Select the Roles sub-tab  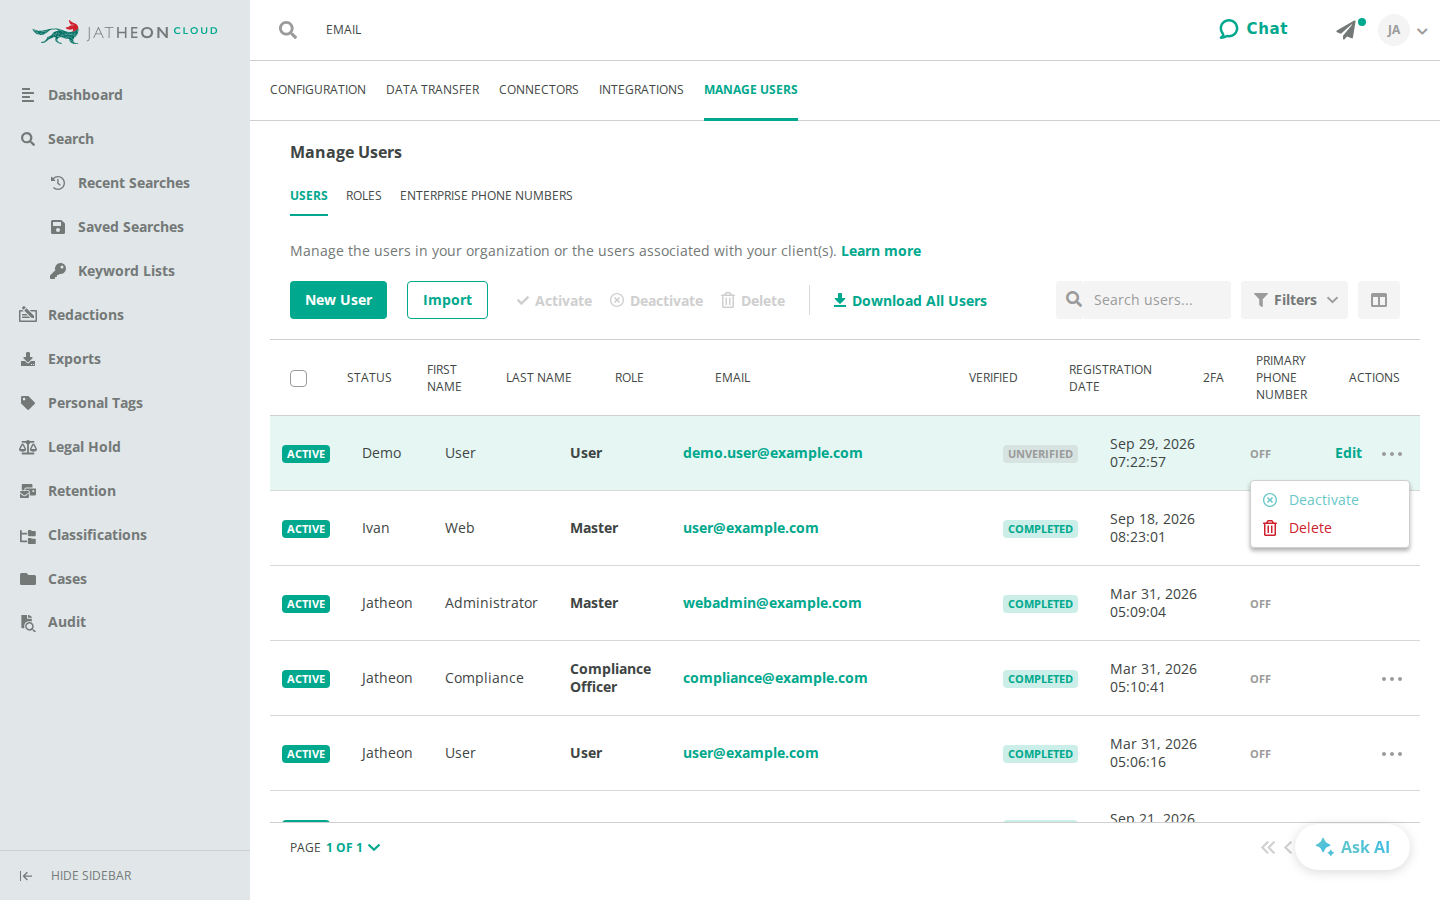pos(364,196)
